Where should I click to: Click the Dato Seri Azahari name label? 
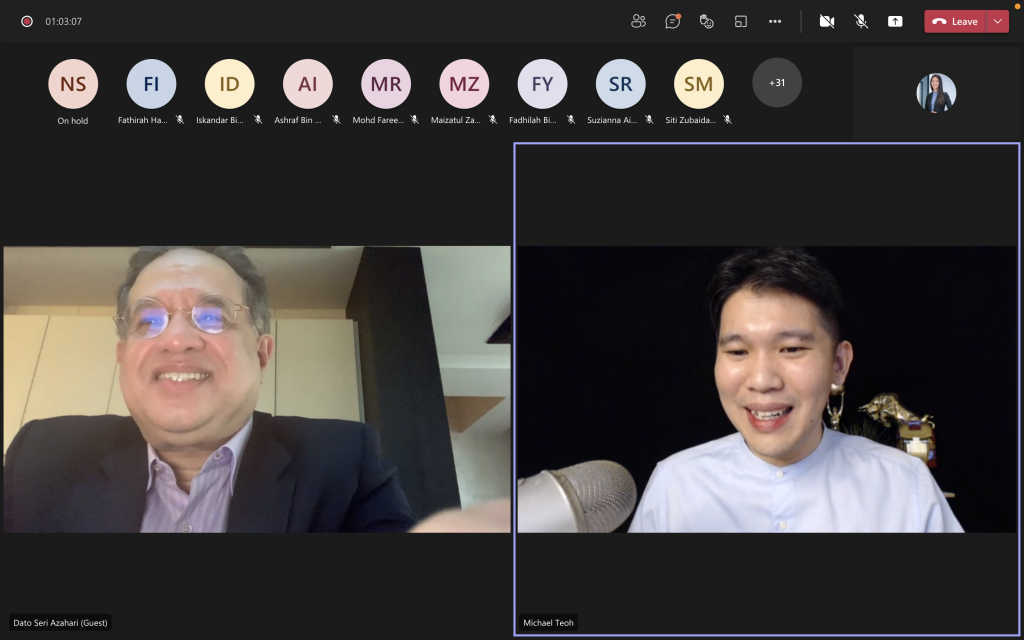[61, 623]
